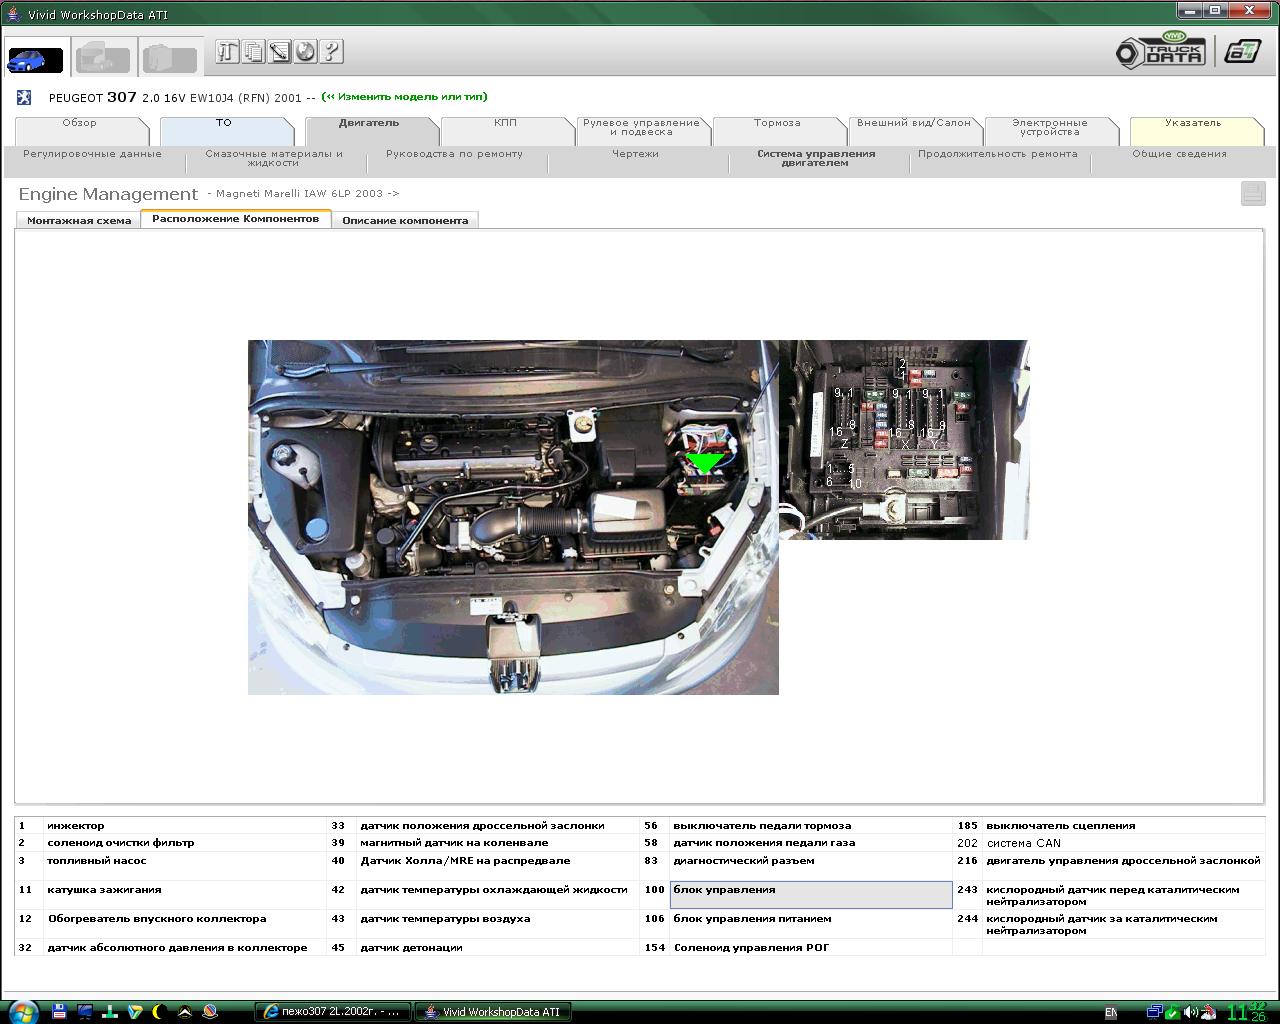Click the green ATI logo icon
1280x1024 pixels.
click(1243, 52)
